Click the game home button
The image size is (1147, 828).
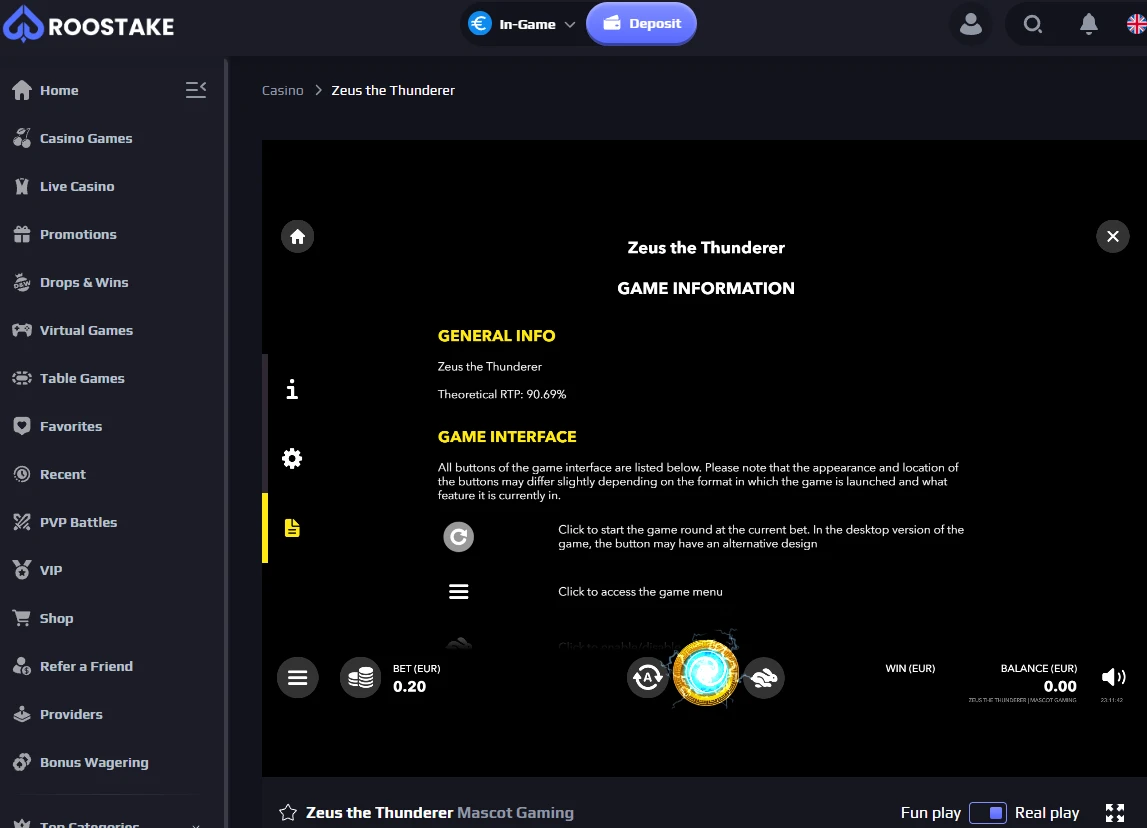point(298,236)
